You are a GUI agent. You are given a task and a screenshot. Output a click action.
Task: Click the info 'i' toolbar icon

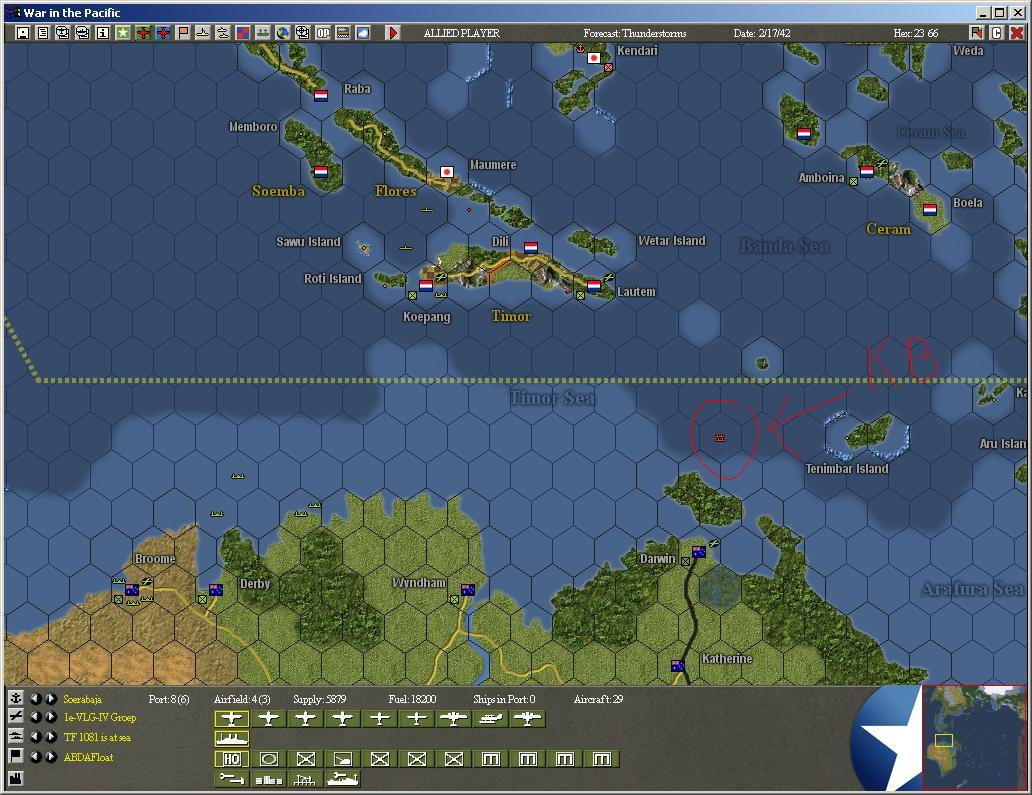pos(103,33)
